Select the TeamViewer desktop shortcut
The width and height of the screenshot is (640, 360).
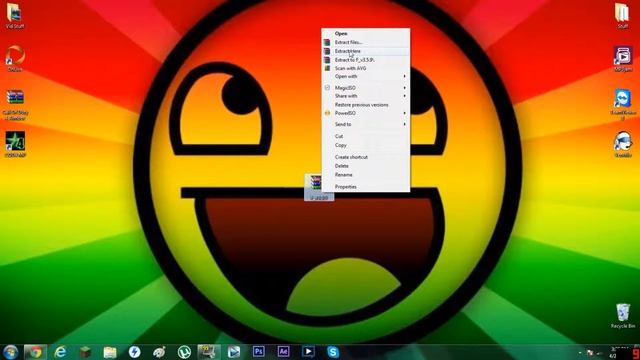[623, 104]
